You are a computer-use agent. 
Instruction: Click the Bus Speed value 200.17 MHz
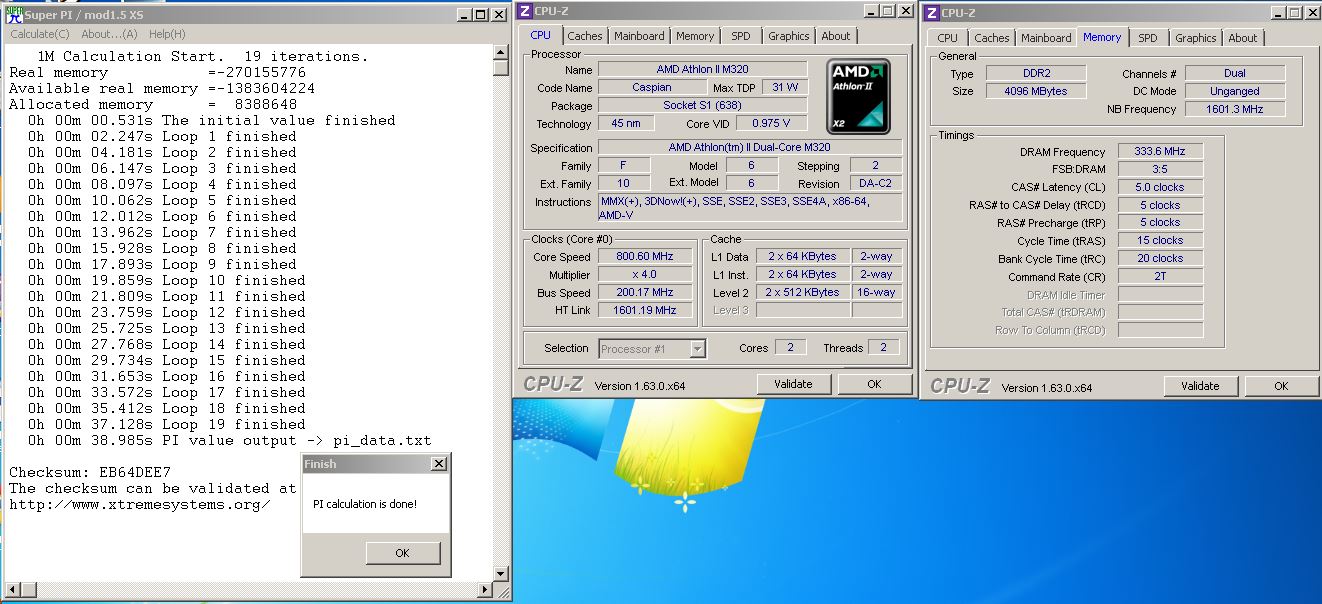645,293
